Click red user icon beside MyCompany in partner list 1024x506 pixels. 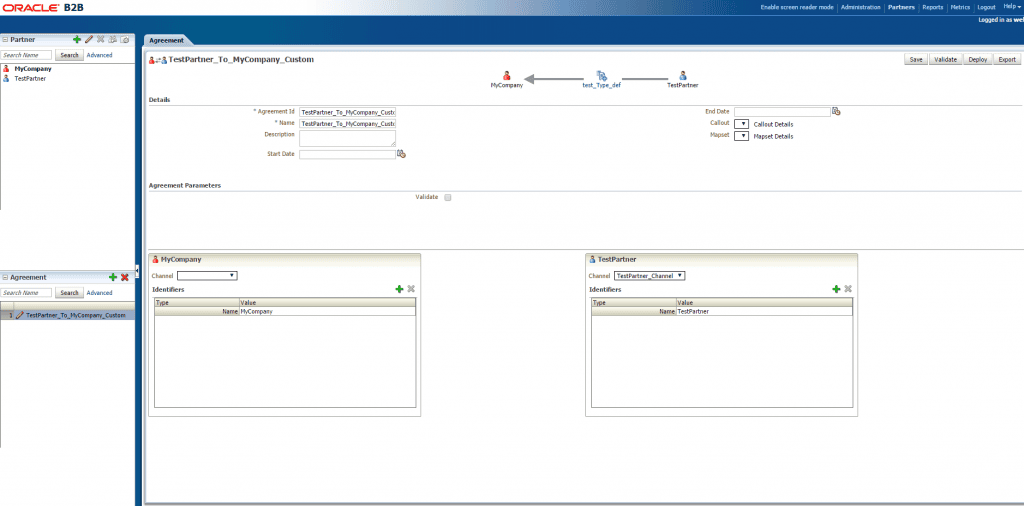7,69
